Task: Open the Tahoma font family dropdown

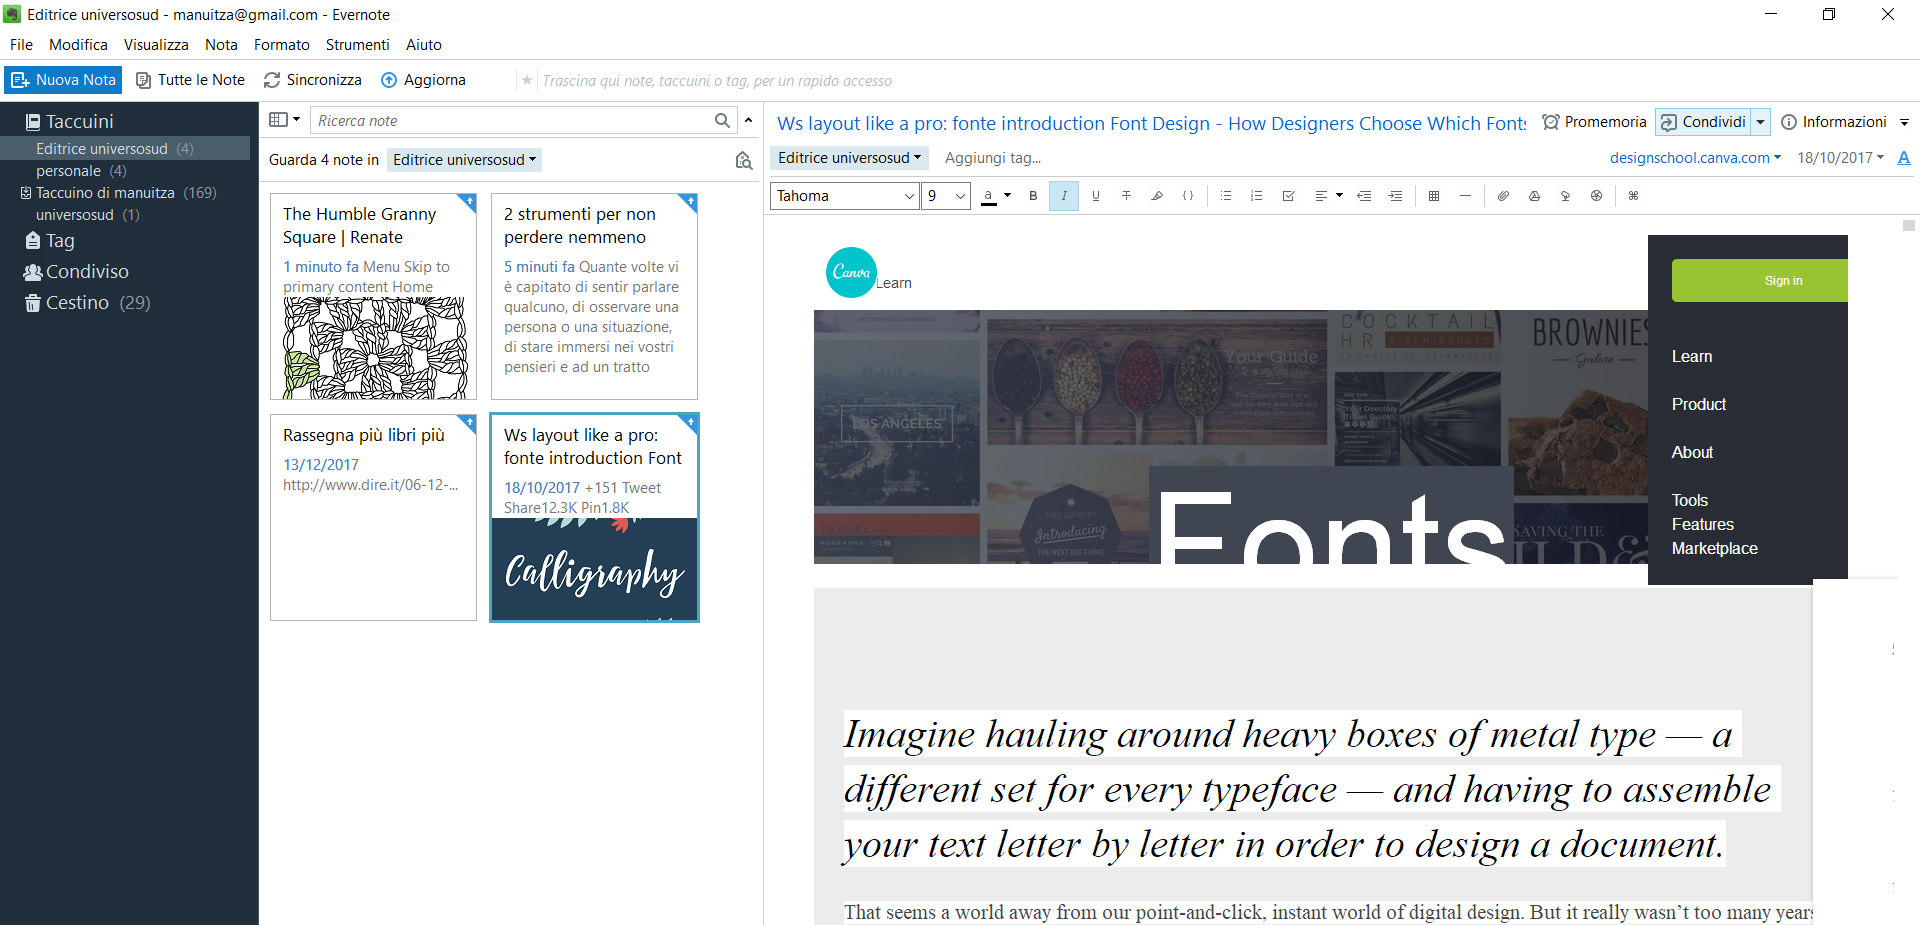Action: pos(845,196)
